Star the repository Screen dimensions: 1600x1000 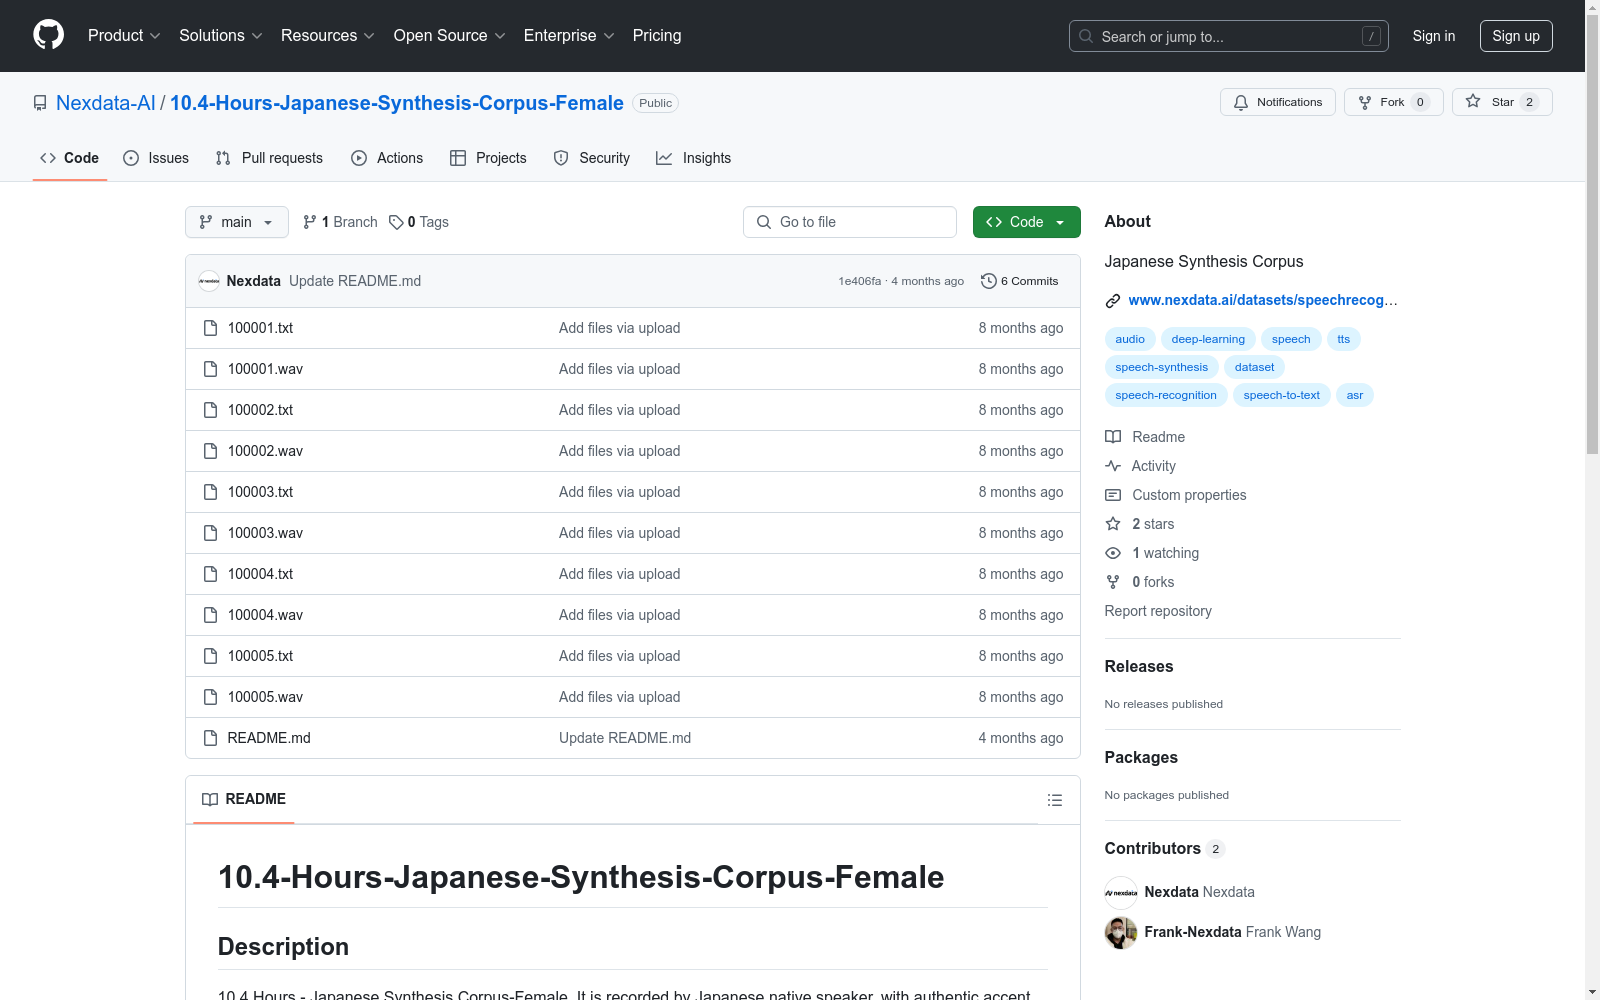point(1501,102)
